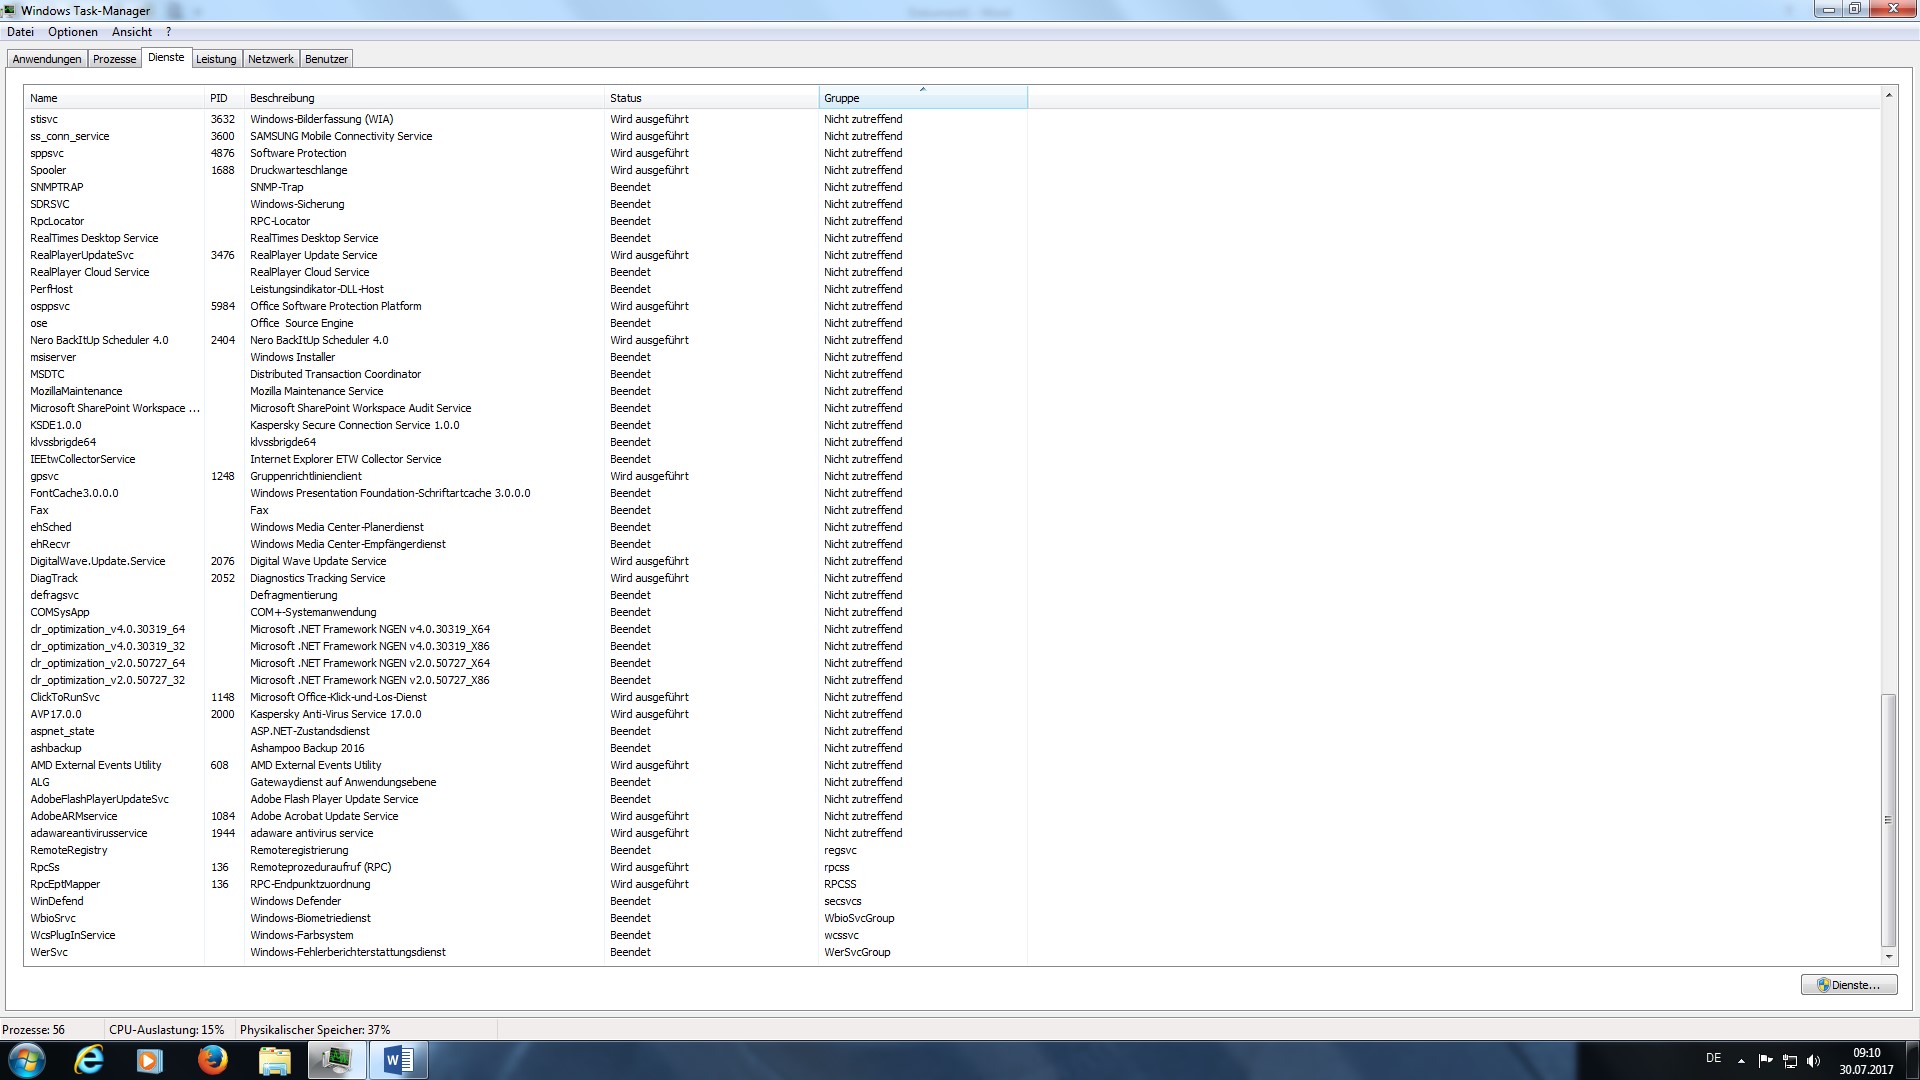This screenshot has height=1080, width=1920.
Task: Select the osppsvc service
Action: 525,306
